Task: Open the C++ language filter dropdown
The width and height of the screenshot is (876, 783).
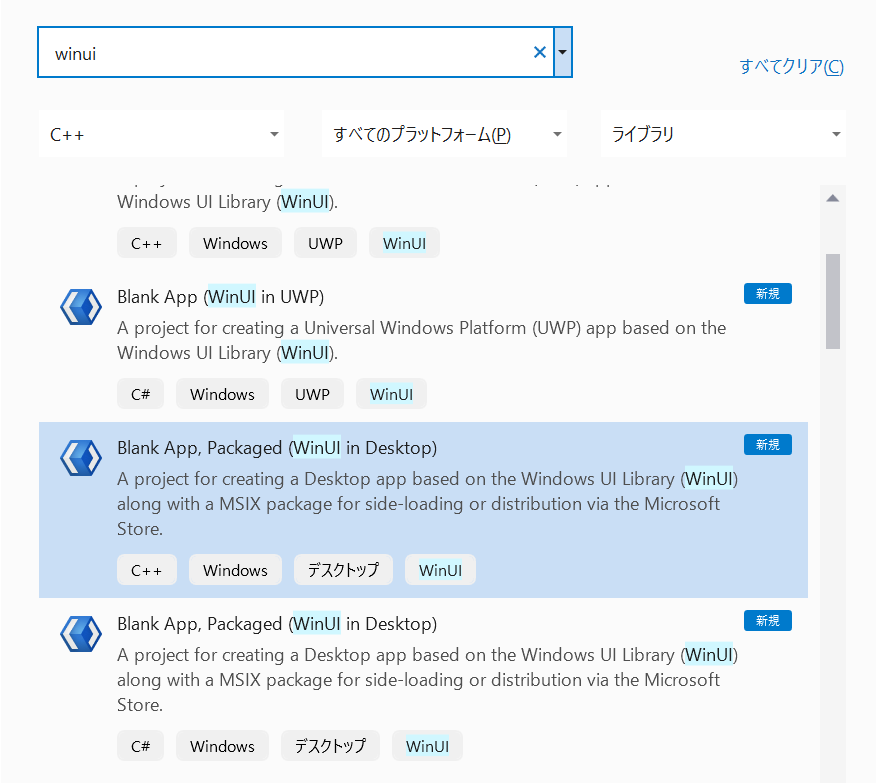Action: pyautogui.click(x=161, y=134)
